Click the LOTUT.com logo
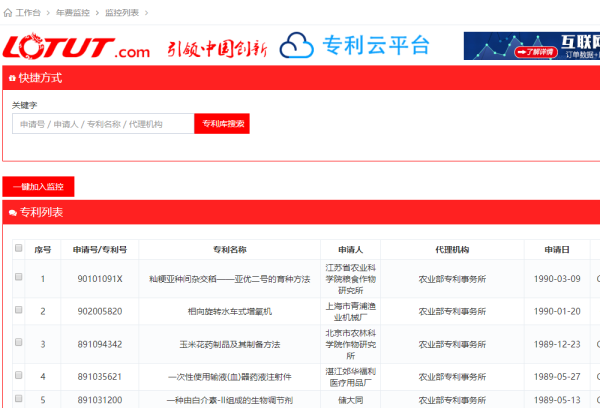This screenshot has width=600, height=408. tap(76, 47)
